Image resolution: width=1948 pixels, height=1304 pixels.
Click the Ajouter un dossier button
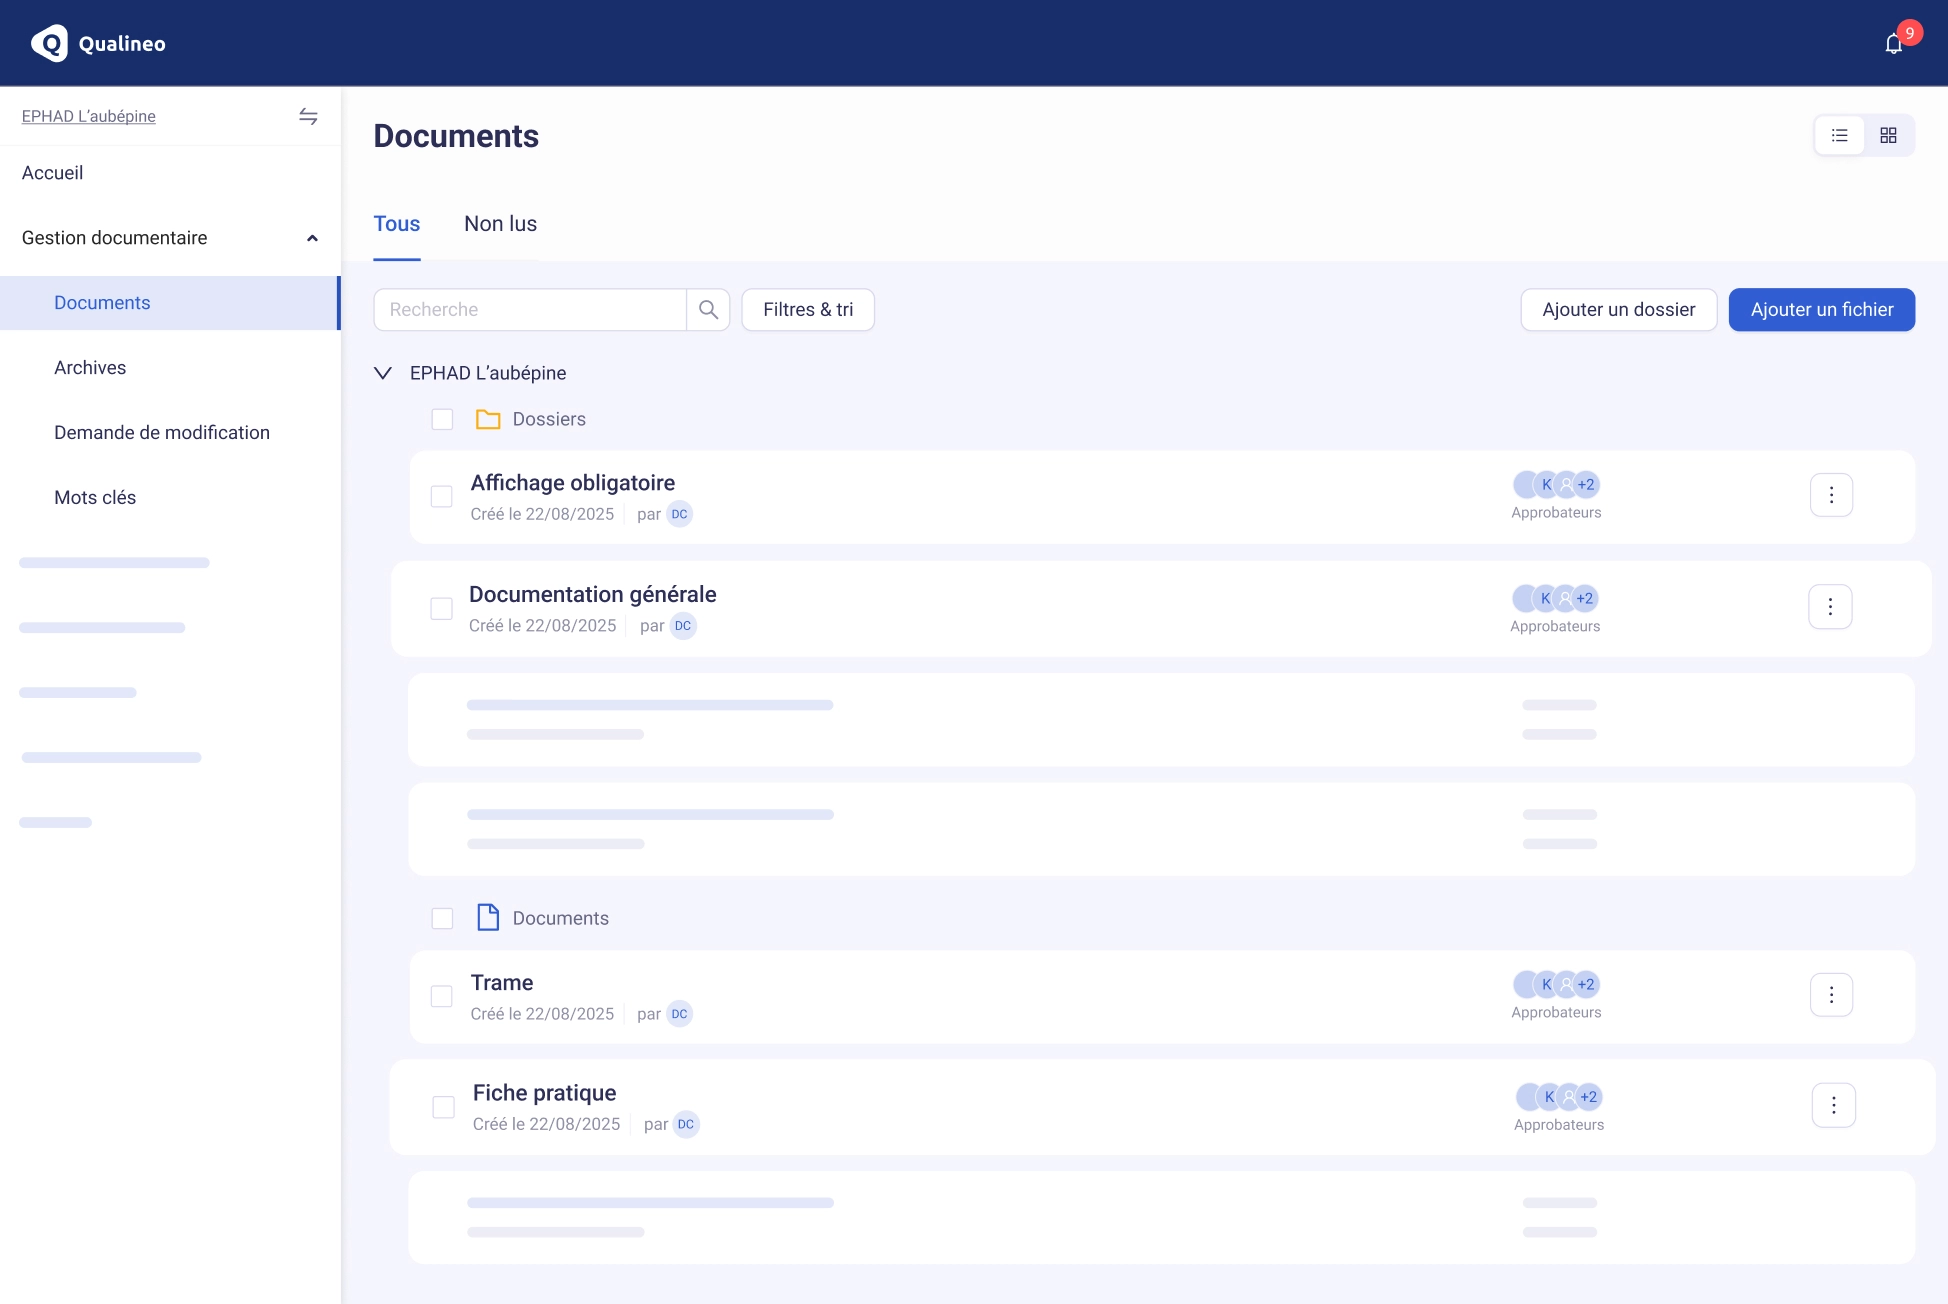click(1618, 310)
